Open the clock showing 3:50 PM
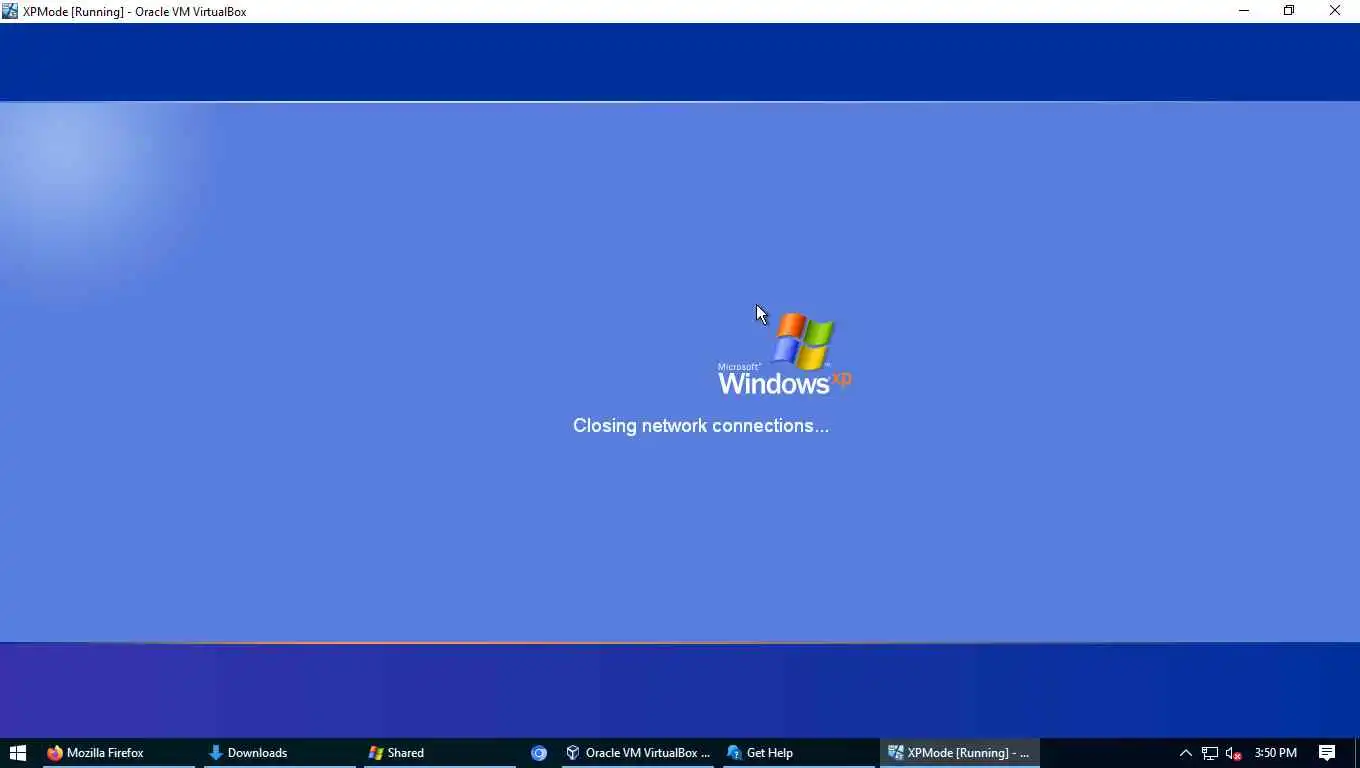Image resolution: width=1360 pixels, height=768 pixels. pyautogui.click(x=1276, y=753)
